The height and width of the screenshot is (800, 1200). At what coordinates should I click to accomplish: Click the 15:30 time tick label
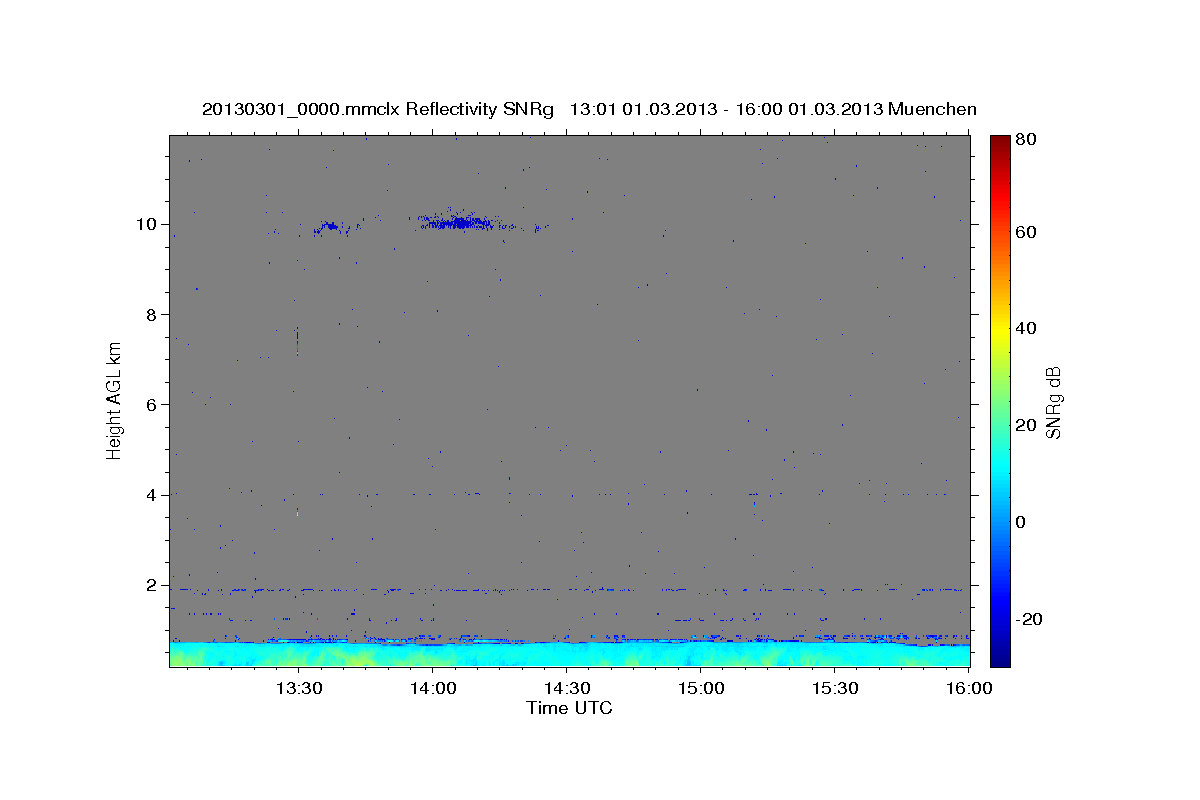pos(836,688)
